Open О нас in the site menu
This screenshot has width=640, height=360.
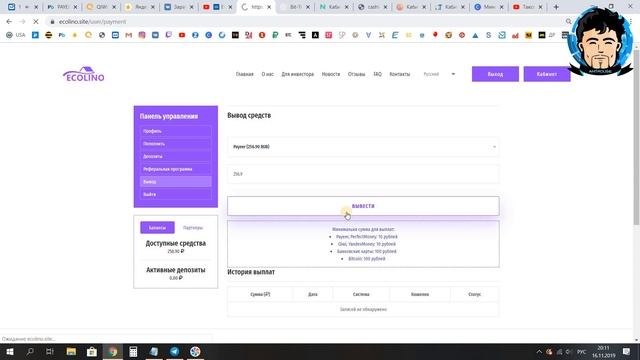(x=267, y=74)
